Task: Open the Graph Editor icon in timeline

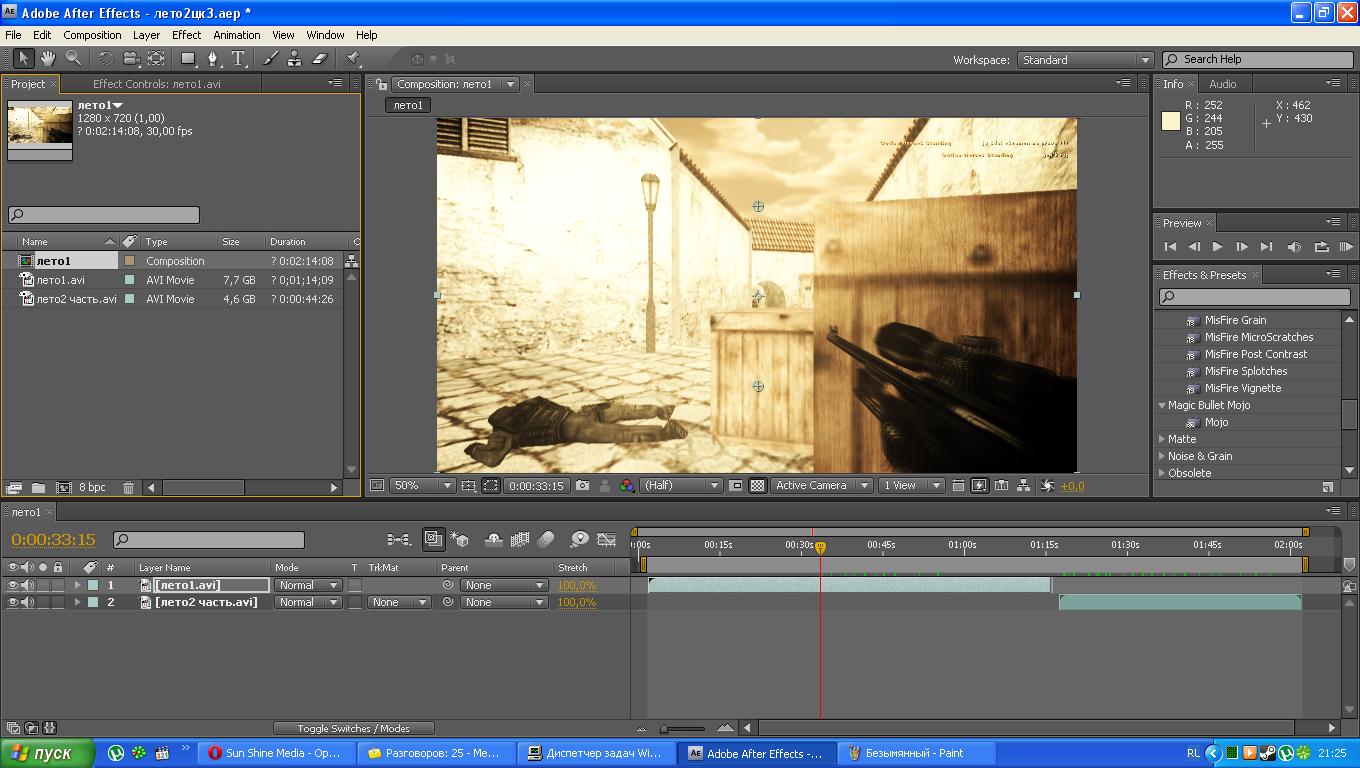Action: click(x=606, y=539)
